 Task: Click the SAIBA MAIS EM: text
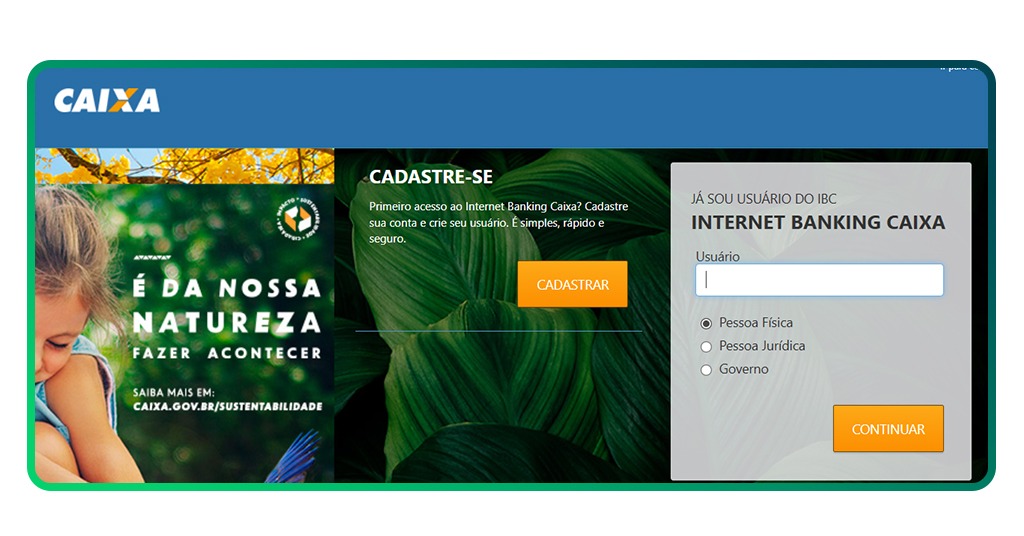click(x=174, y=392)
